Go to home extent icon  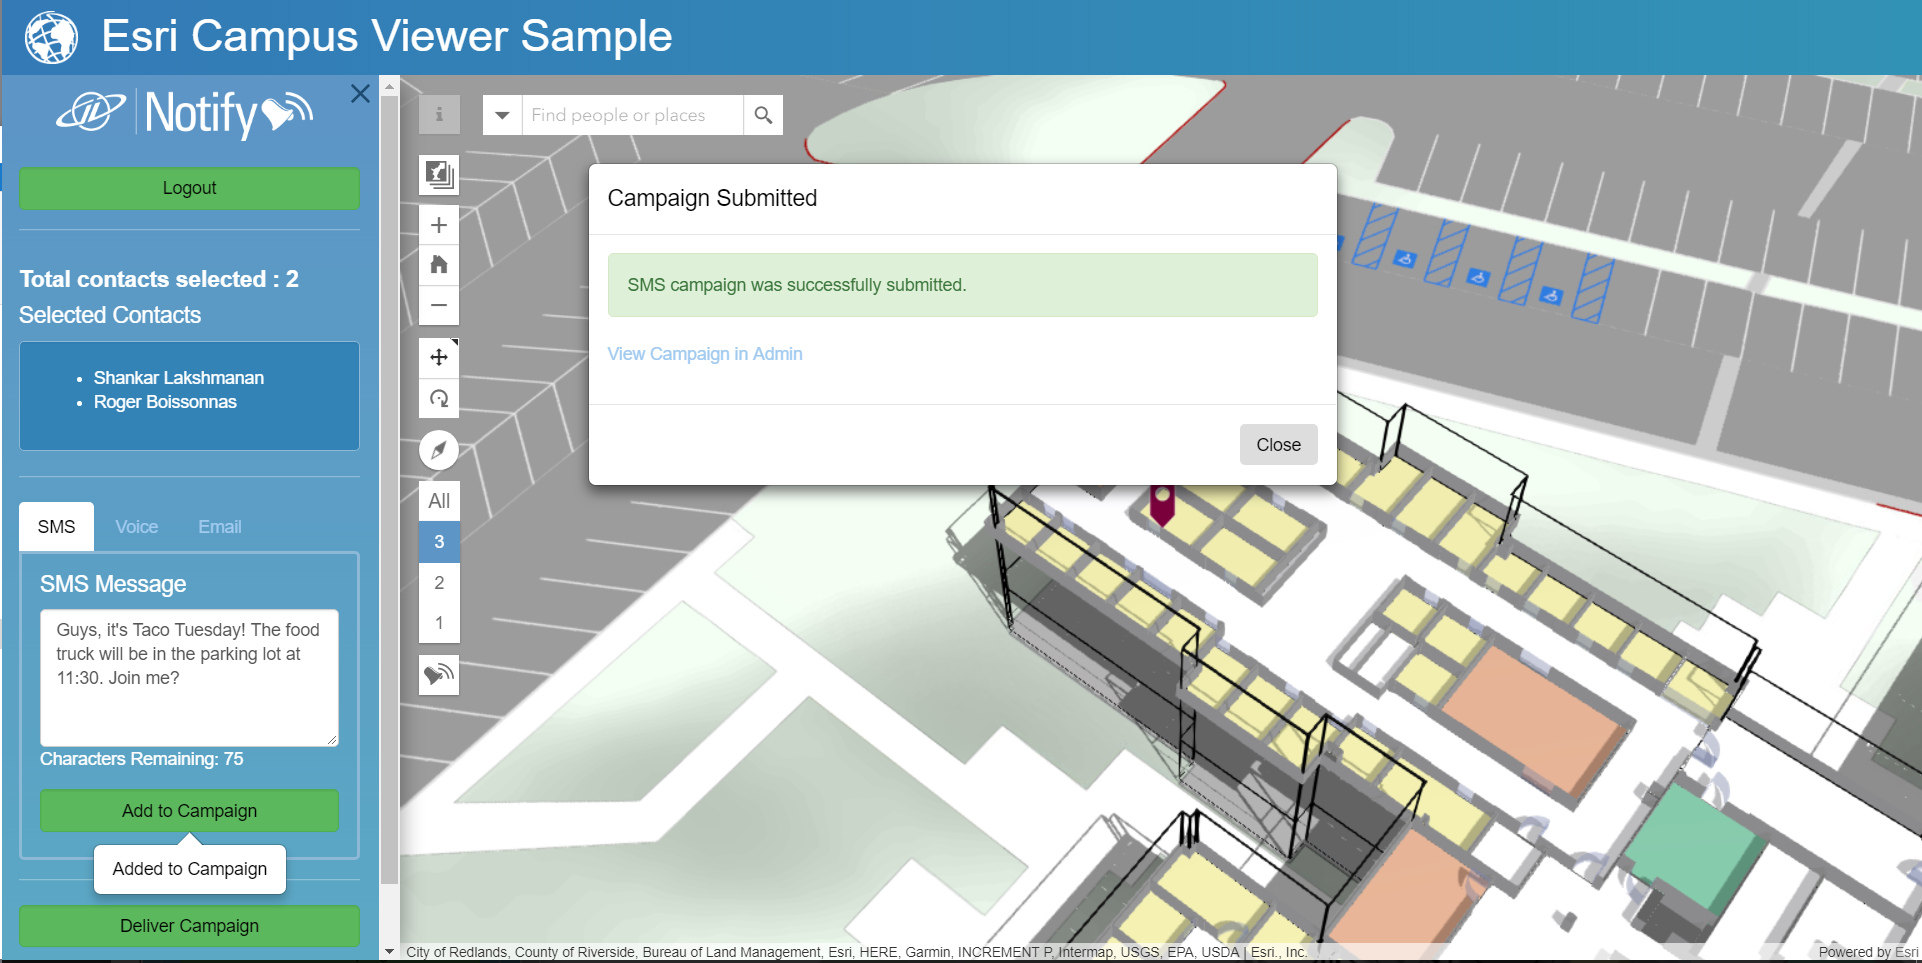click(x=439, y=265)
